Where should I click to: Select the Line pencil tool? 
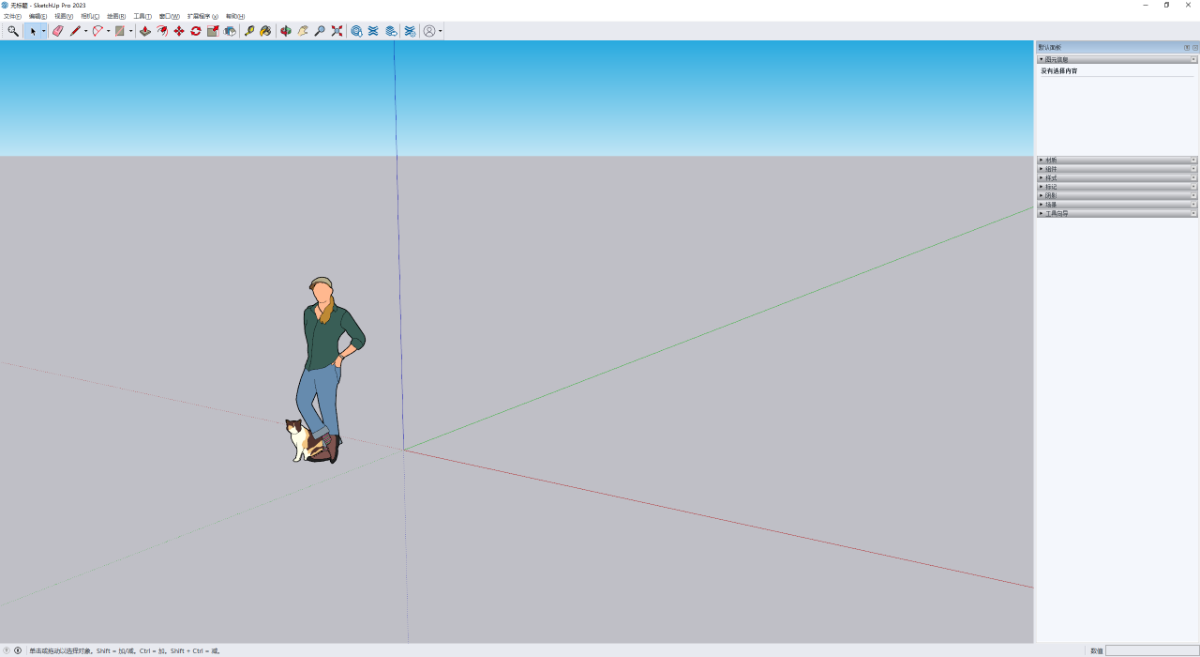[x=75, y=31]
